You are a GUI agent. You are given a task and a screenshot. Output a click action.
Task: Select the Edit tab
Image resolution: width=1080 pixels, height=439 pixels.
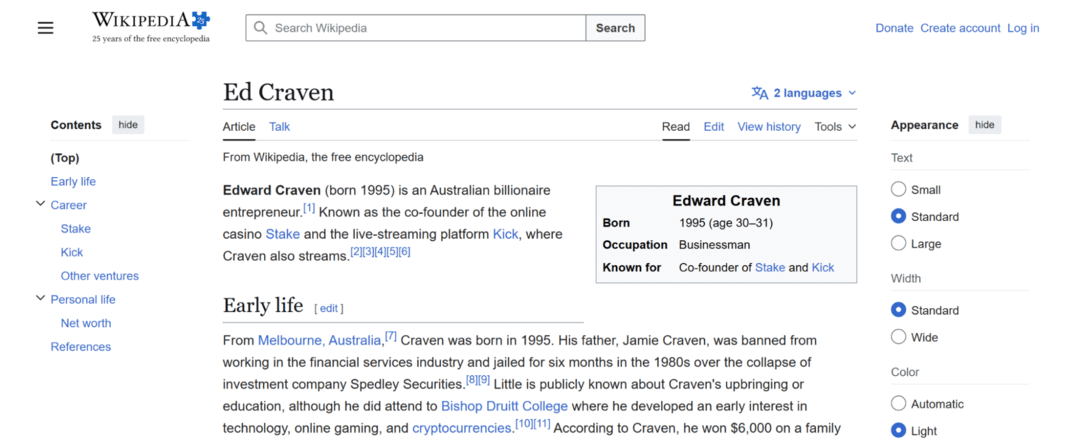(x=714, y=127)
